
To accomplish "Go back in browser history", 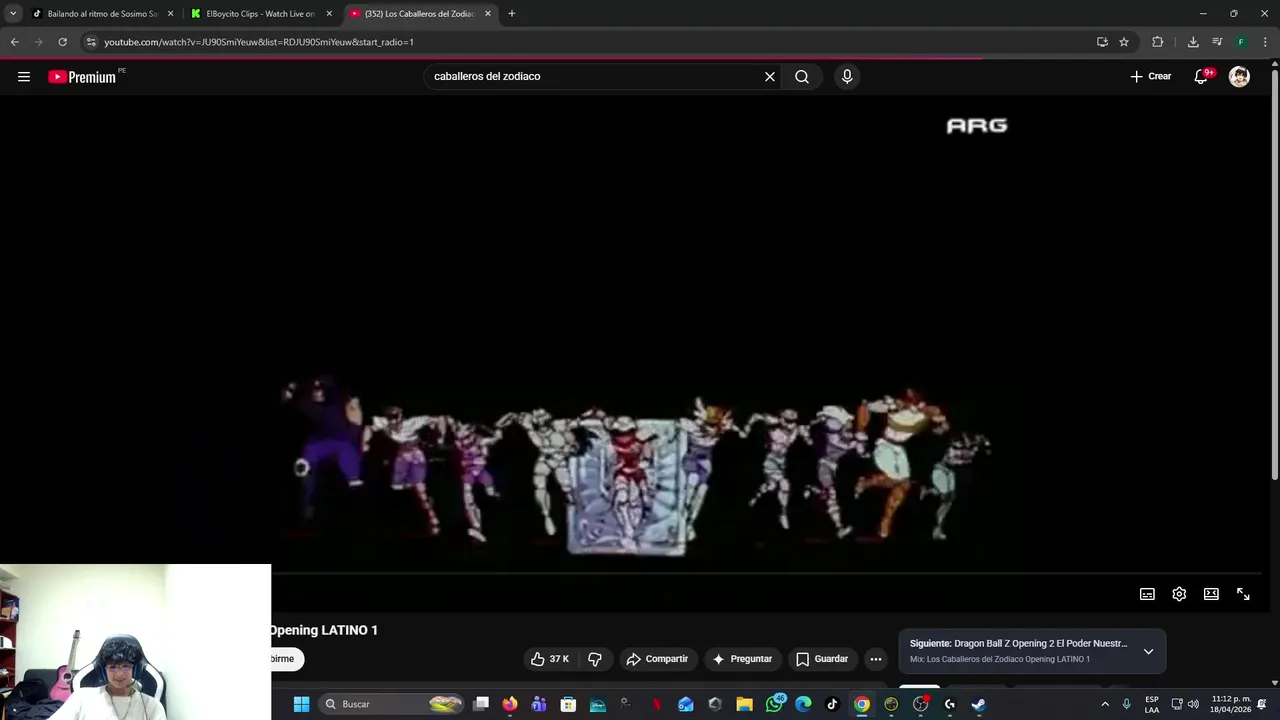I will [x=14, y=42].
